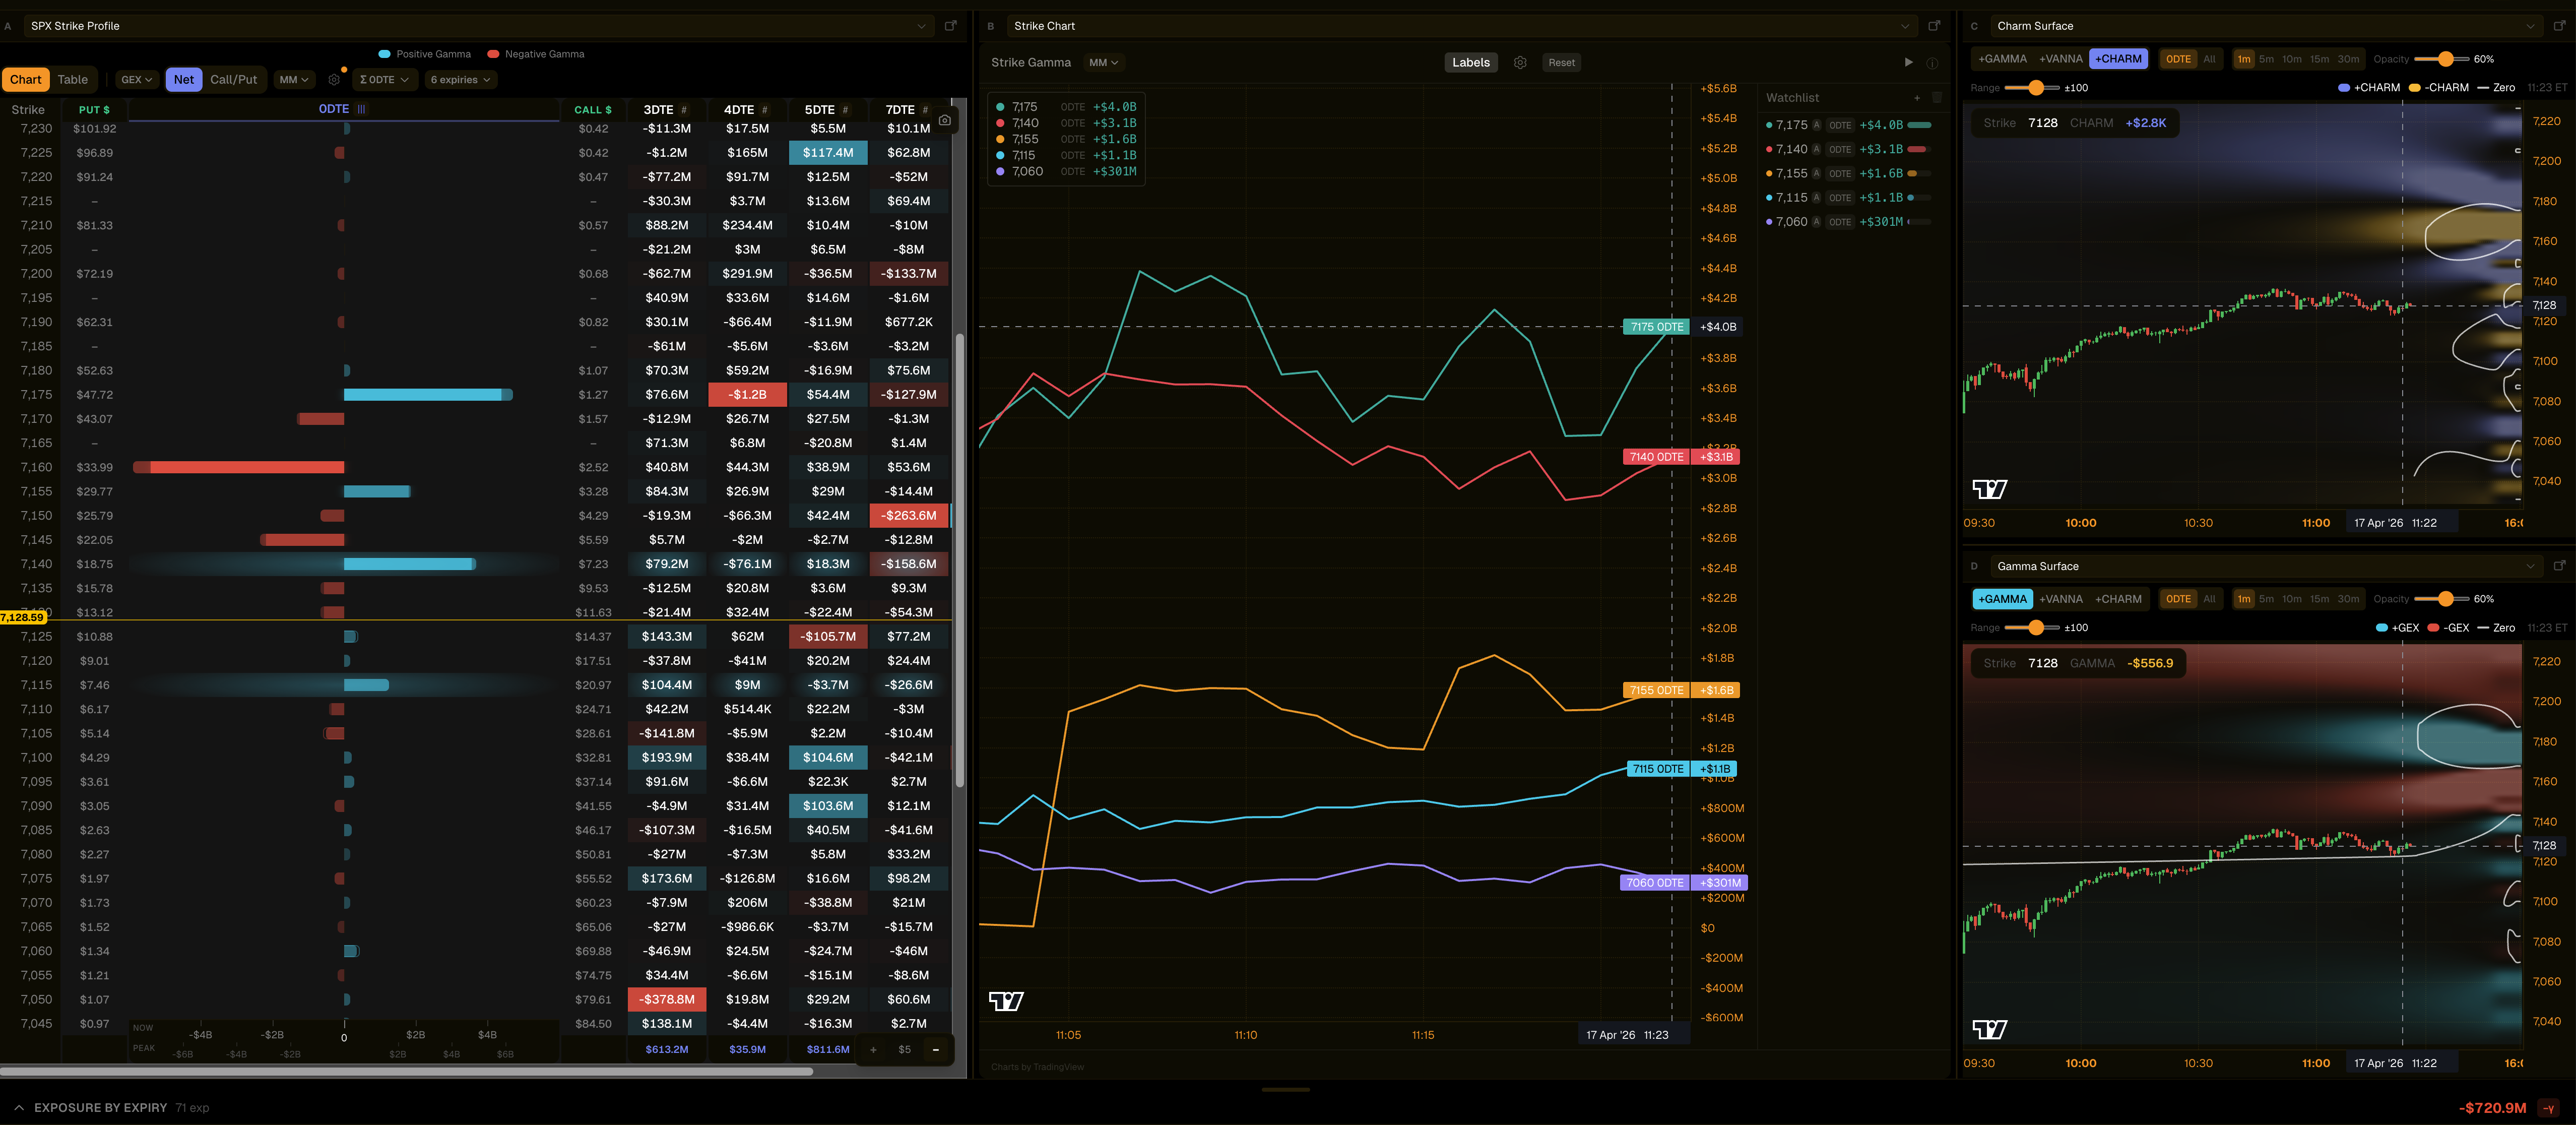The image size is (2576, 1125).
Task: Adjust Charm Surface Opacity slider
Action: [2445, 59]
